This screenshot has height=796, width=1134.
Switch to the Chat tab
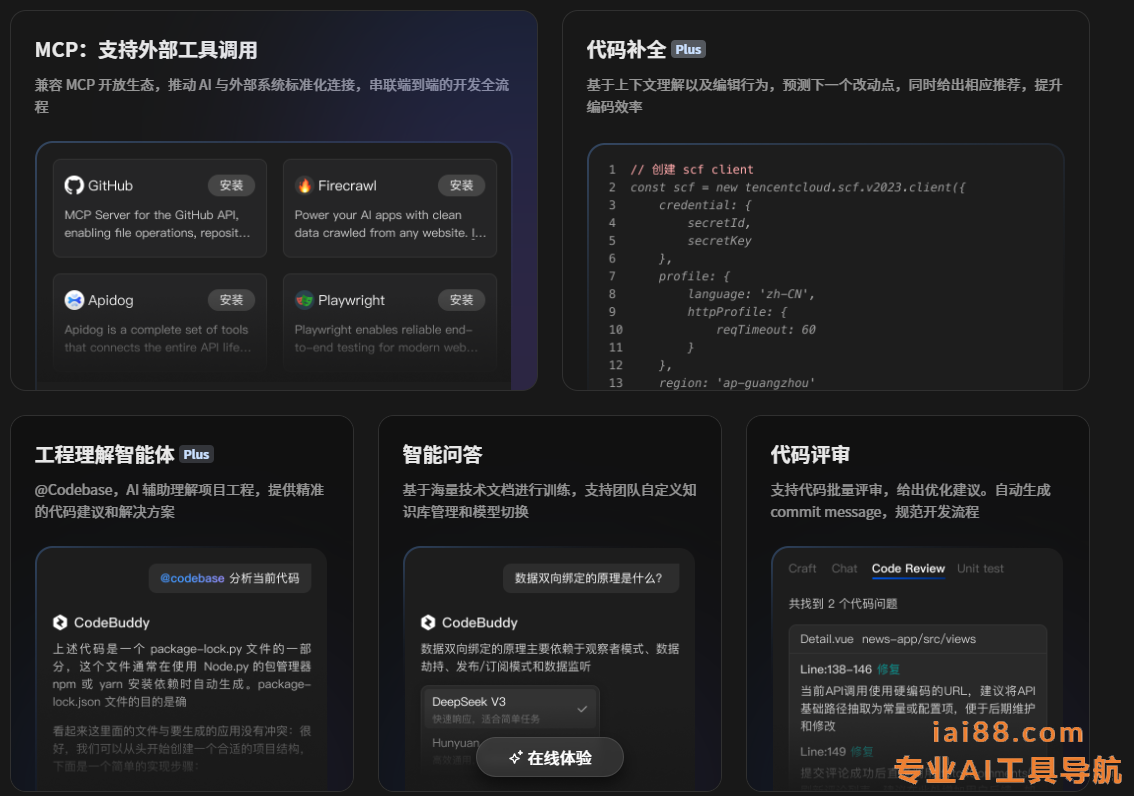(x=844, y=569)
